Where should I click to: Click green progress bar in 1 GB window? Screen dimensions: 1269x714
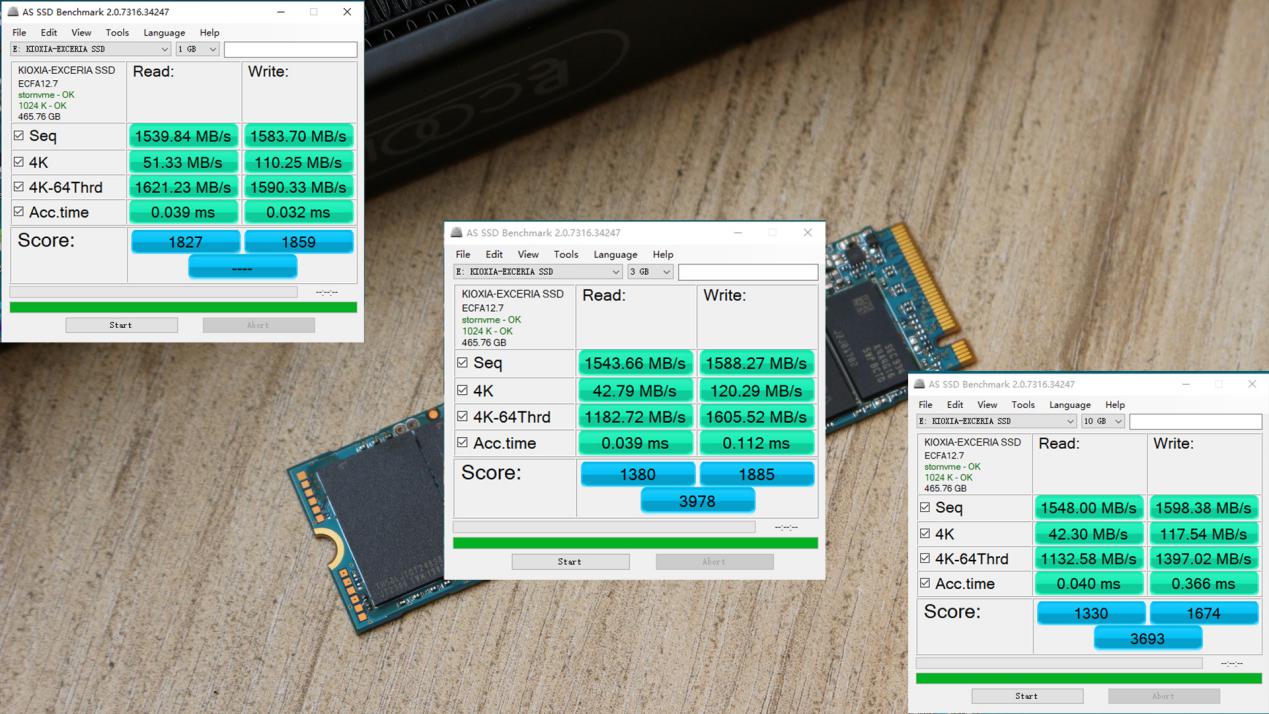(x=183, y=307)
